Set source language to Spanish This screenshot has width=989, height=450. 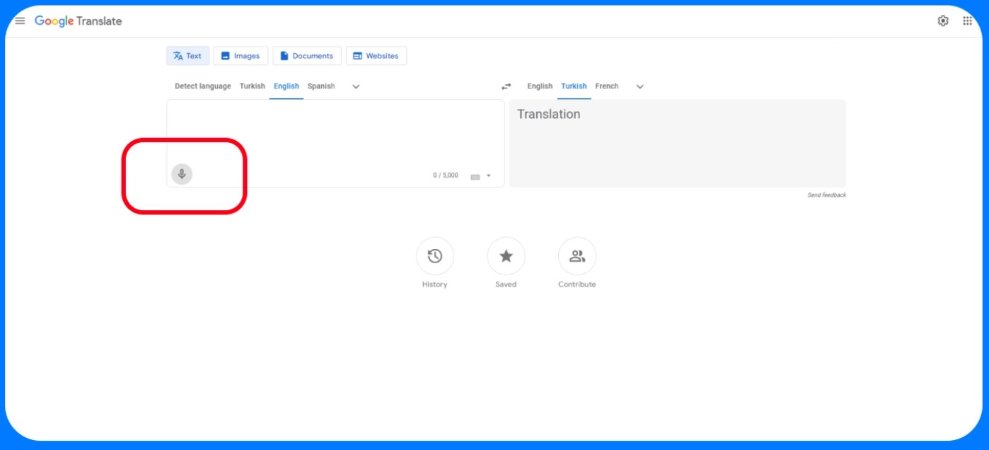321,86
